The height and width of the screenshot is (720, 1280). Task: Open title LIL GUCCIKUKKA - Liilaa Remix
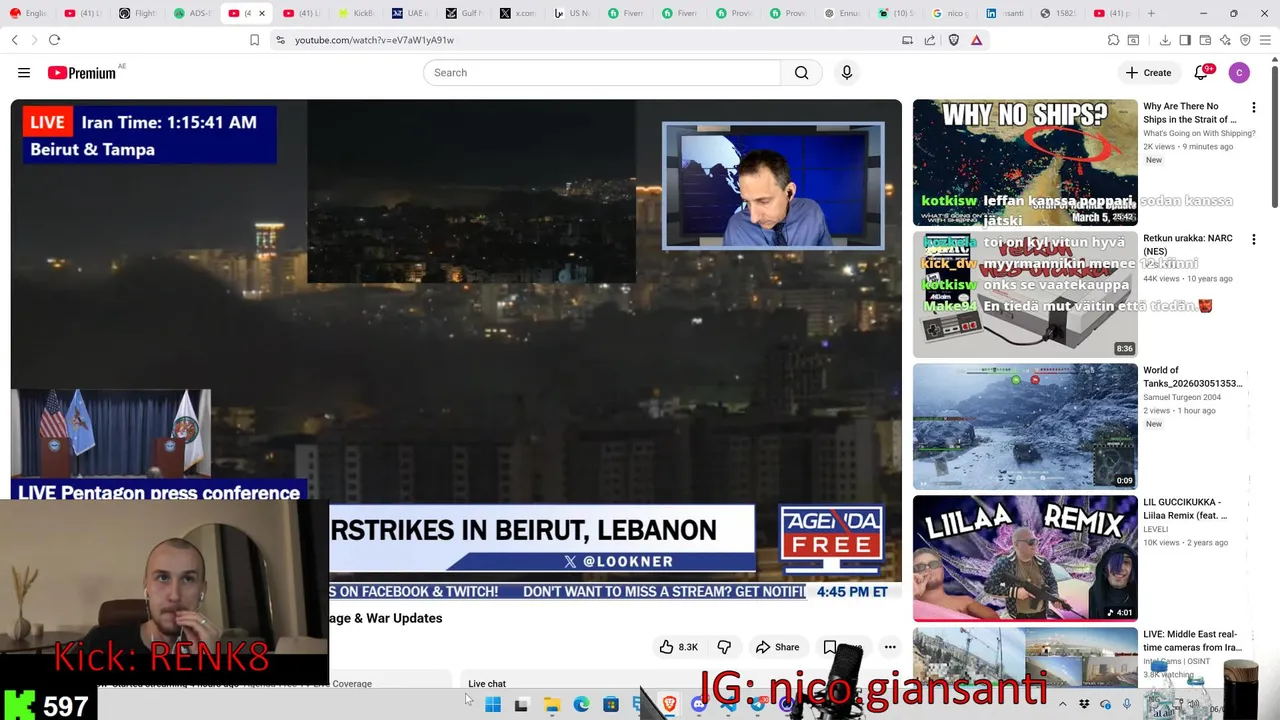pyautogui.click(x=1185, y=509)
